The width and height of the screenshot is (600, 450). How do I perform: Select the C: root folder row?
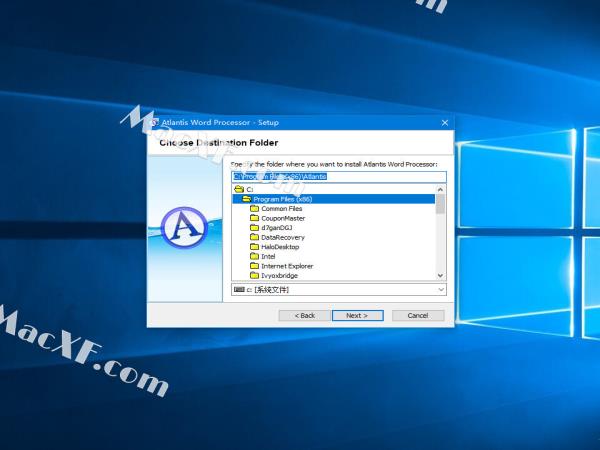(x=334, y=189)
